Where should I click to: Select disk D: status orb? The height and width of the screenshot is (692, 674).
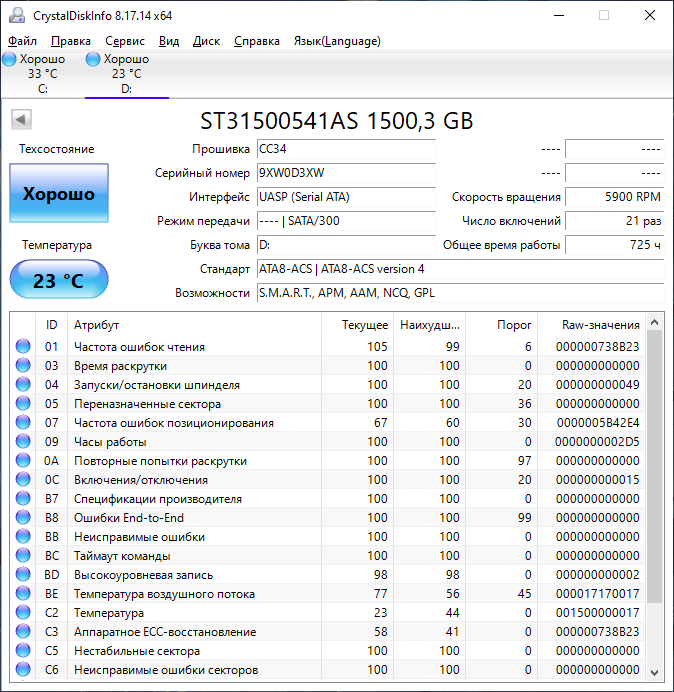click(93, 60)
